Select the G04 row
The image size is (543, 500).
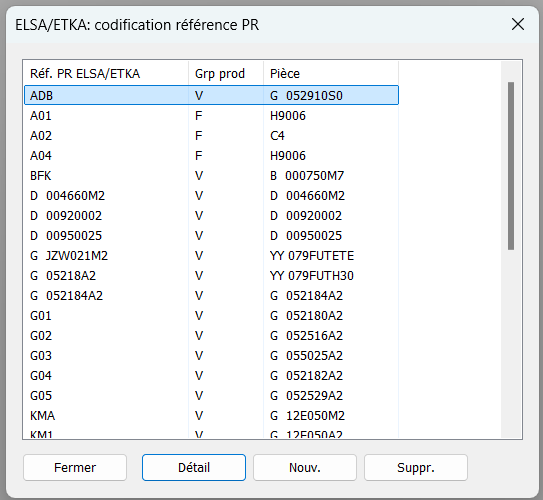click(x=211, y=376)
